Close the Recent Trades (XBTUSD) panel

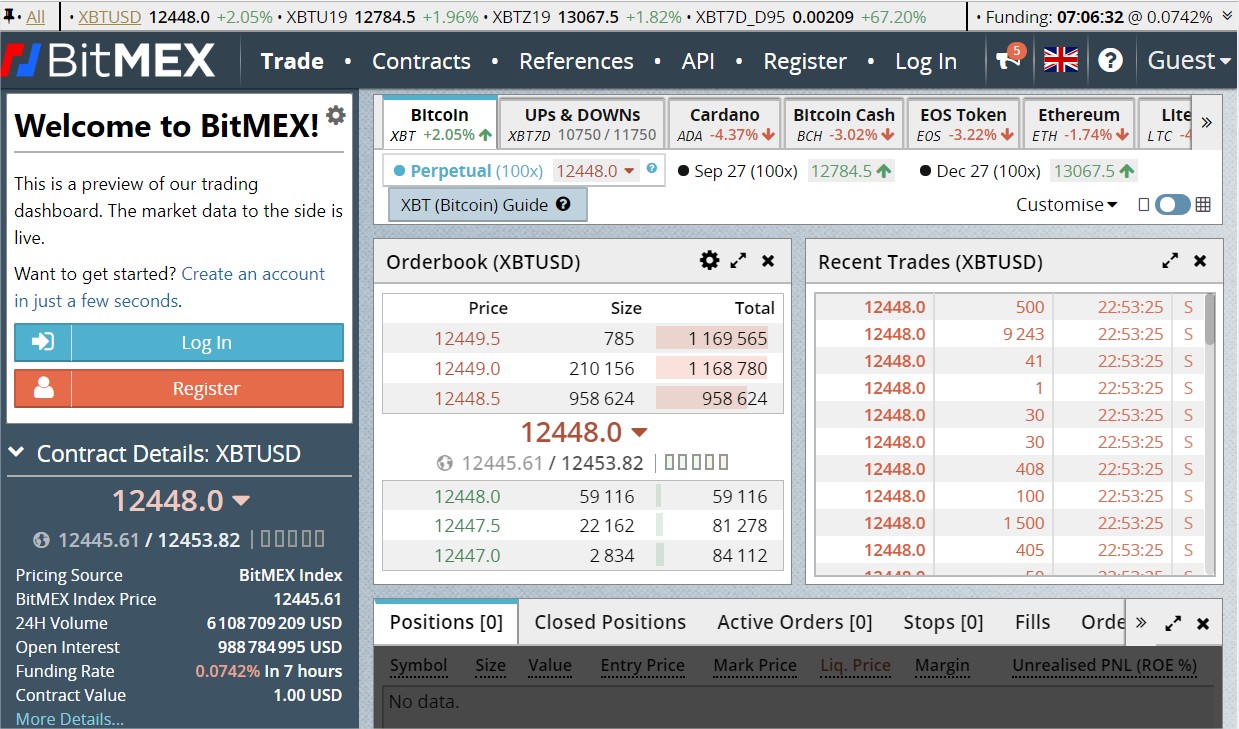1200,261
